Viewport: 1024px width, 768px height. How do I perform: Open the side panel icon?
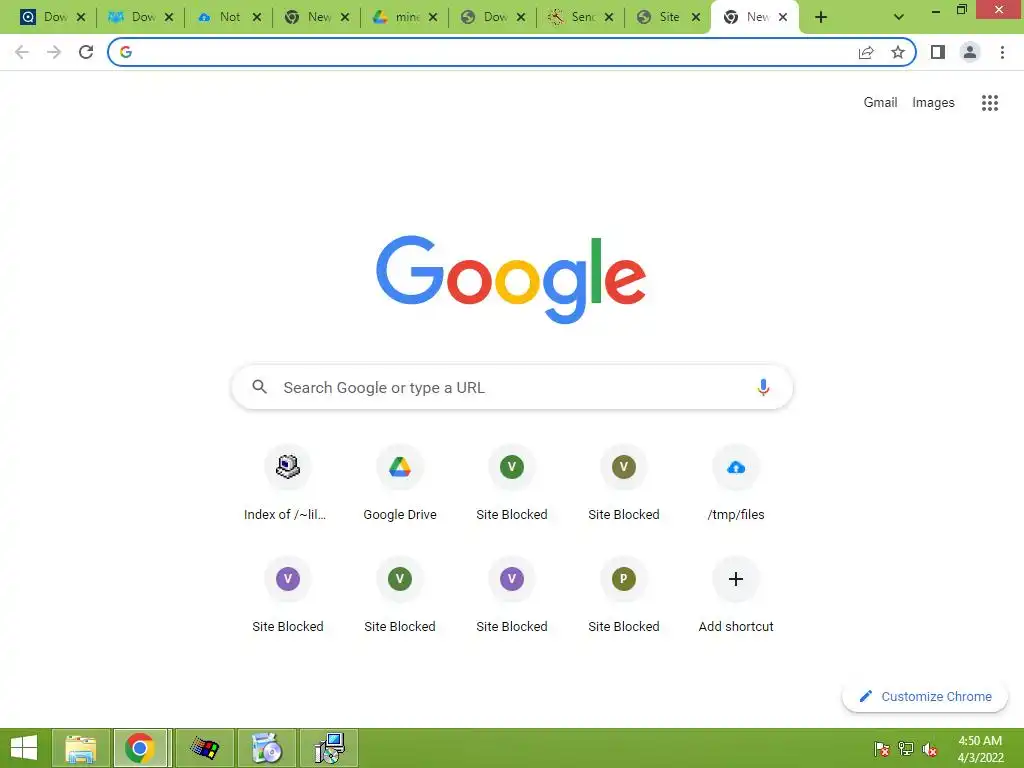click(x=938, y=52)
